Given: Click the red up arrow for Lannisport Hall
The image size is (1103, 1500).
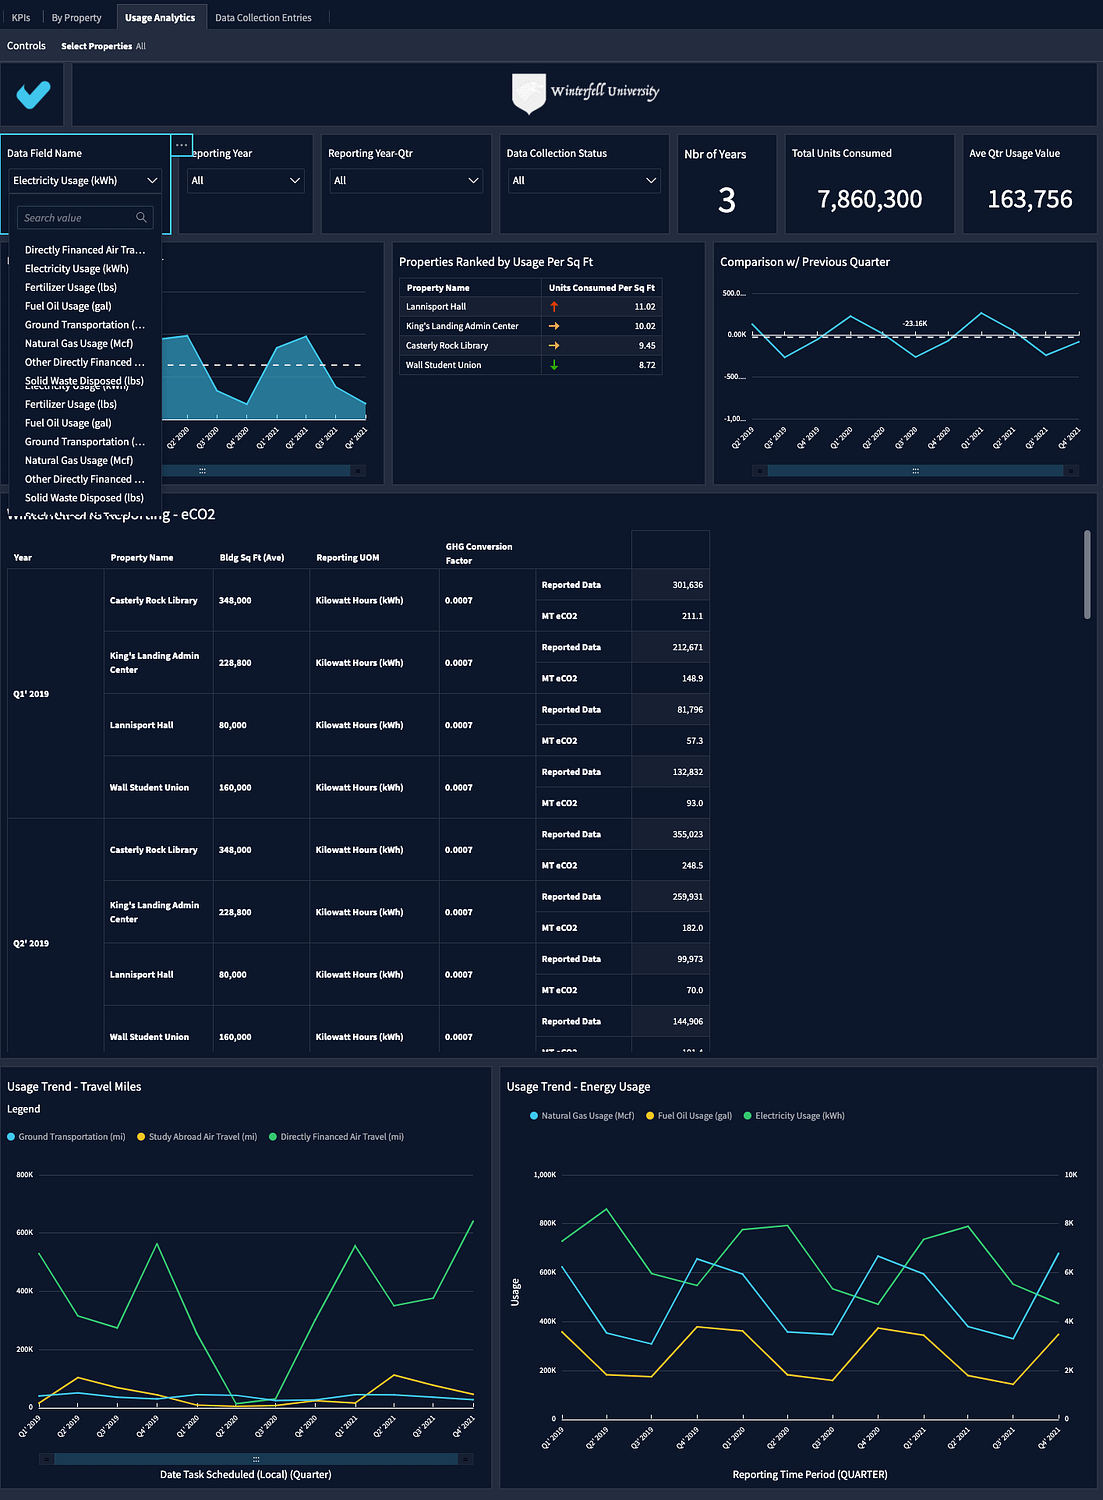Looking at the screenshot, I should click(554, 307).
